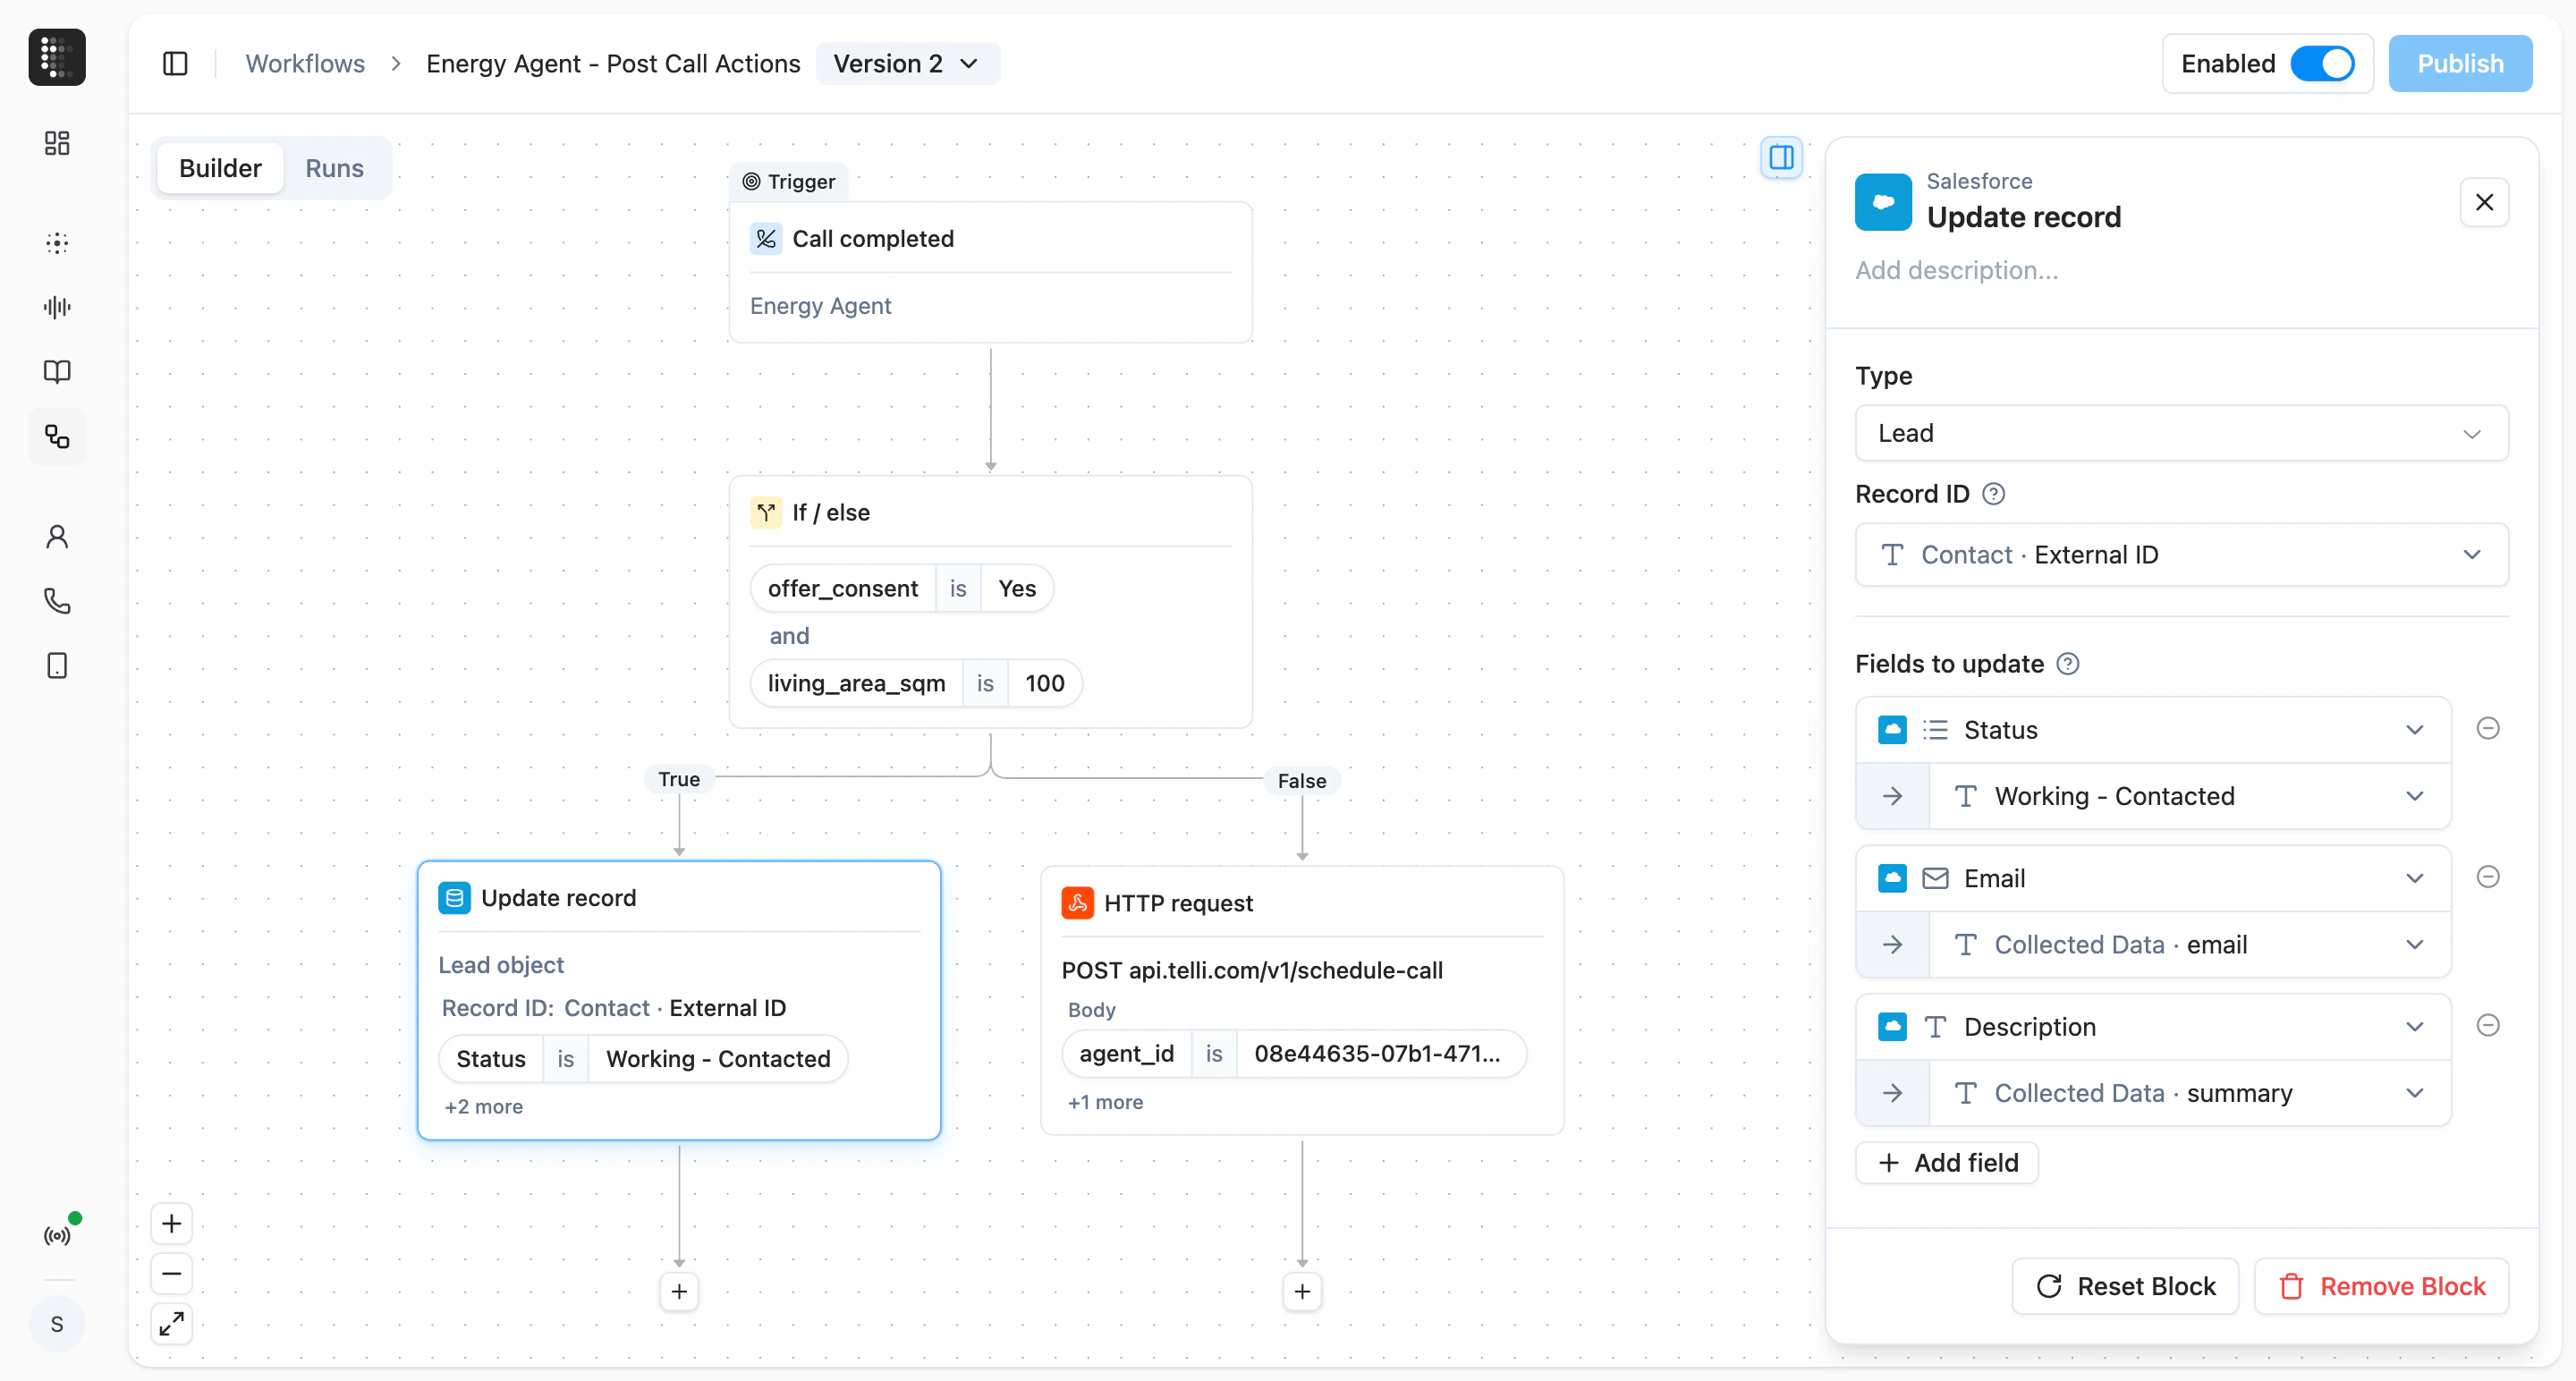Screen dimensions: 2576x1381
Task: Add block below the HTTP request node
Action: click(1302, 1291)
